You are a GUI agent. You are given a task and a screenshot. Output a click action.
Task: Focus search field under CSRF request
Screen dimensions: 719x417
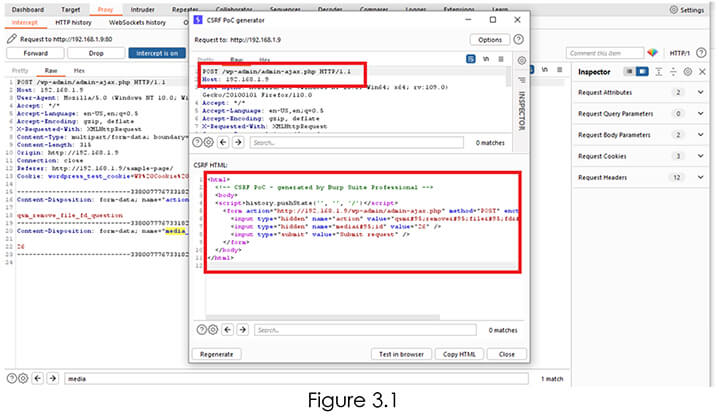[x=356, y=143]
